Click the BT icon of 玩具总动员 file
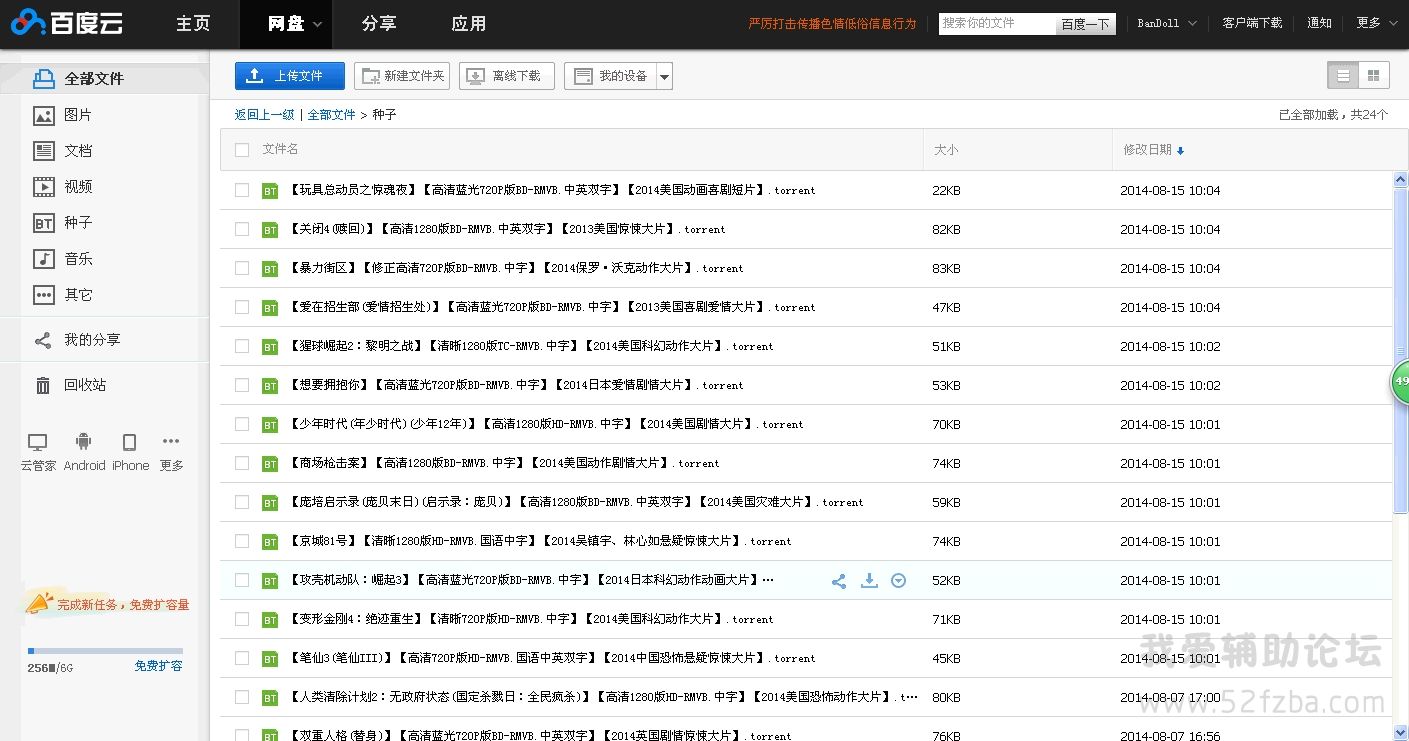 point(270,191)
